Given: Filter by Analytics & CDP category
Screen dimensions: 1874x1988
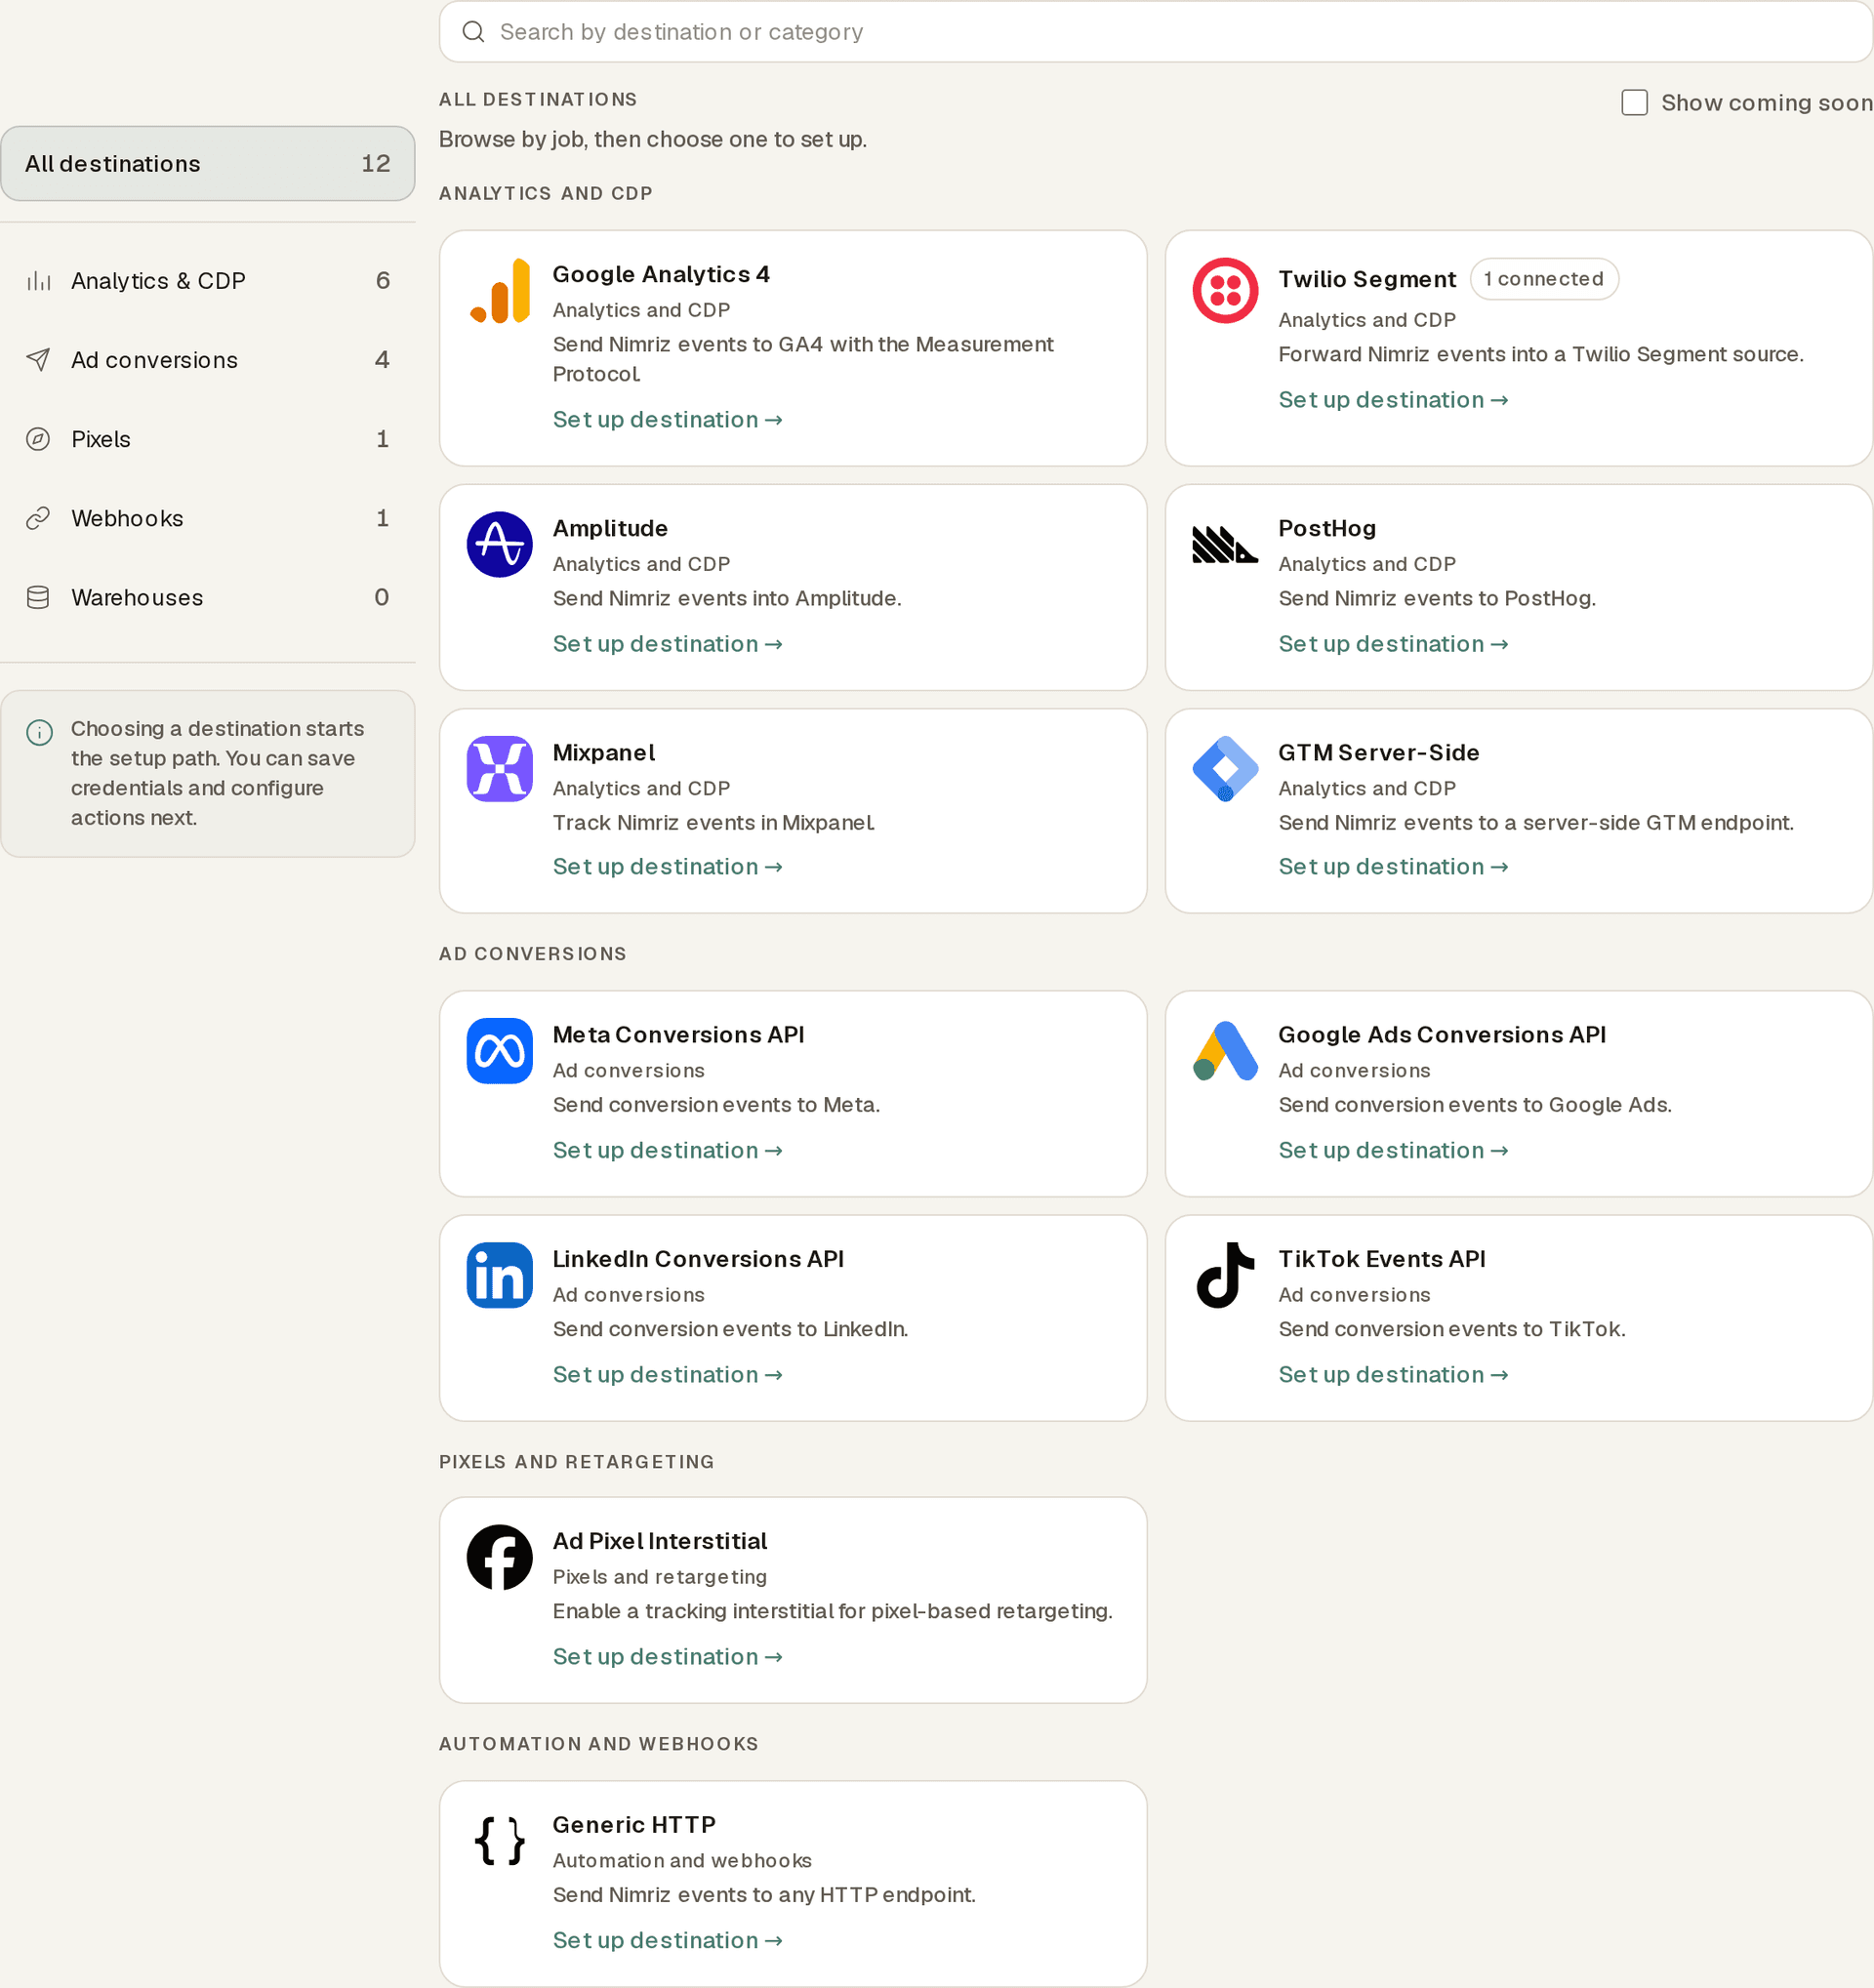Looking at the screenshot, I should 208,281.
